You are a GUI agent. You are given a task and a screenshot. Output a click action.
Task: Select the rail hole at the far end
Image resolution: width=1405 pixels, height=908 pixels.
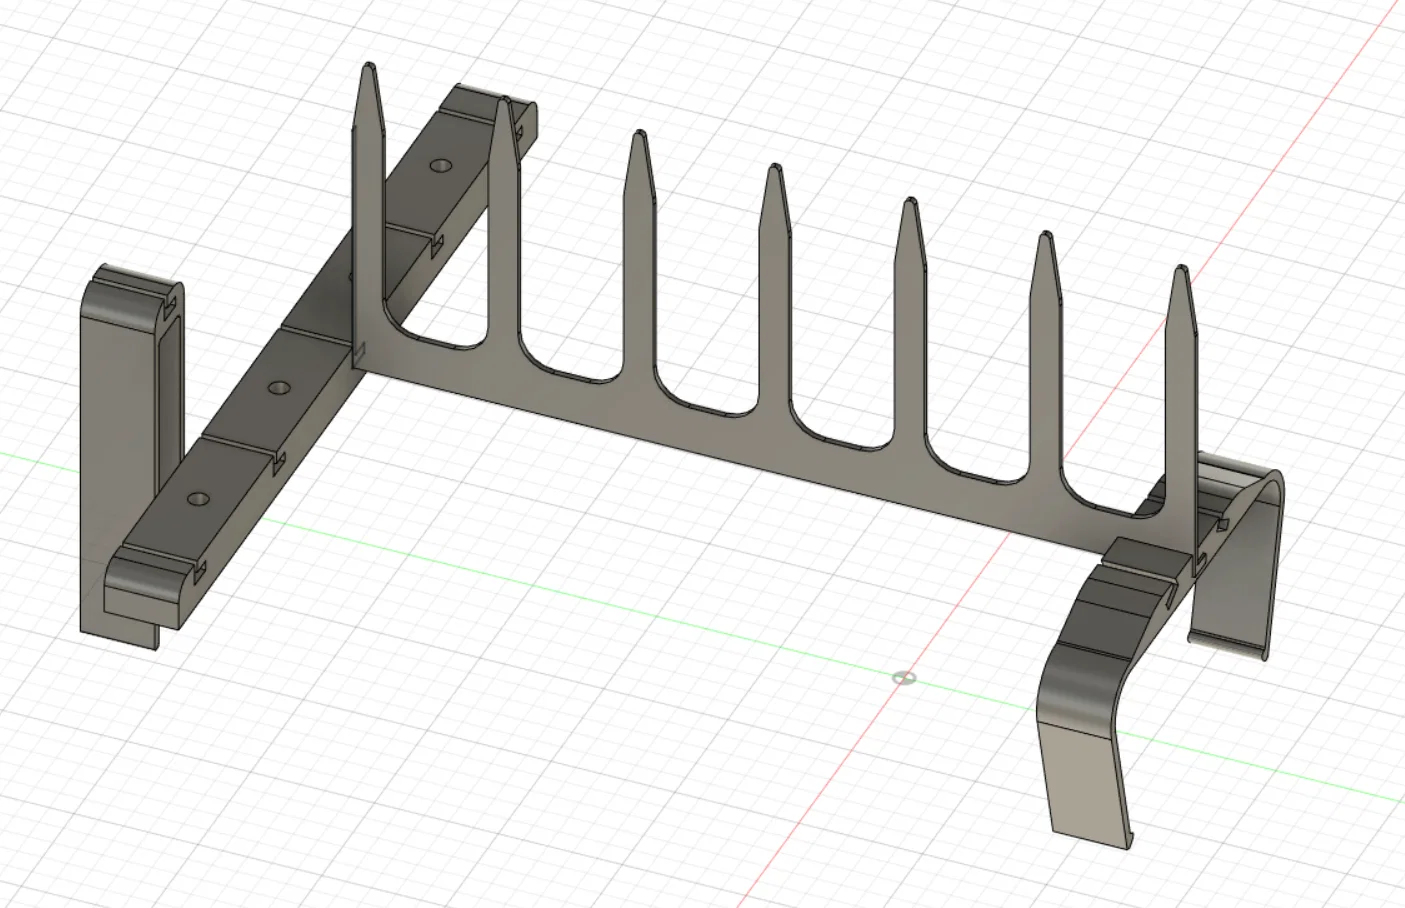pyautogui.click(x=440, y=166)
